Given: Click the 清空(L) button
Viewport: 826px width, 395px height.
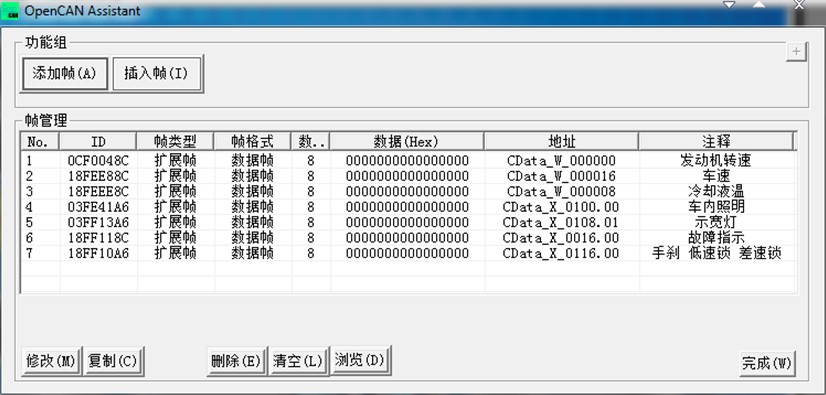Looking at the screenshot, I should coord(298,361).
